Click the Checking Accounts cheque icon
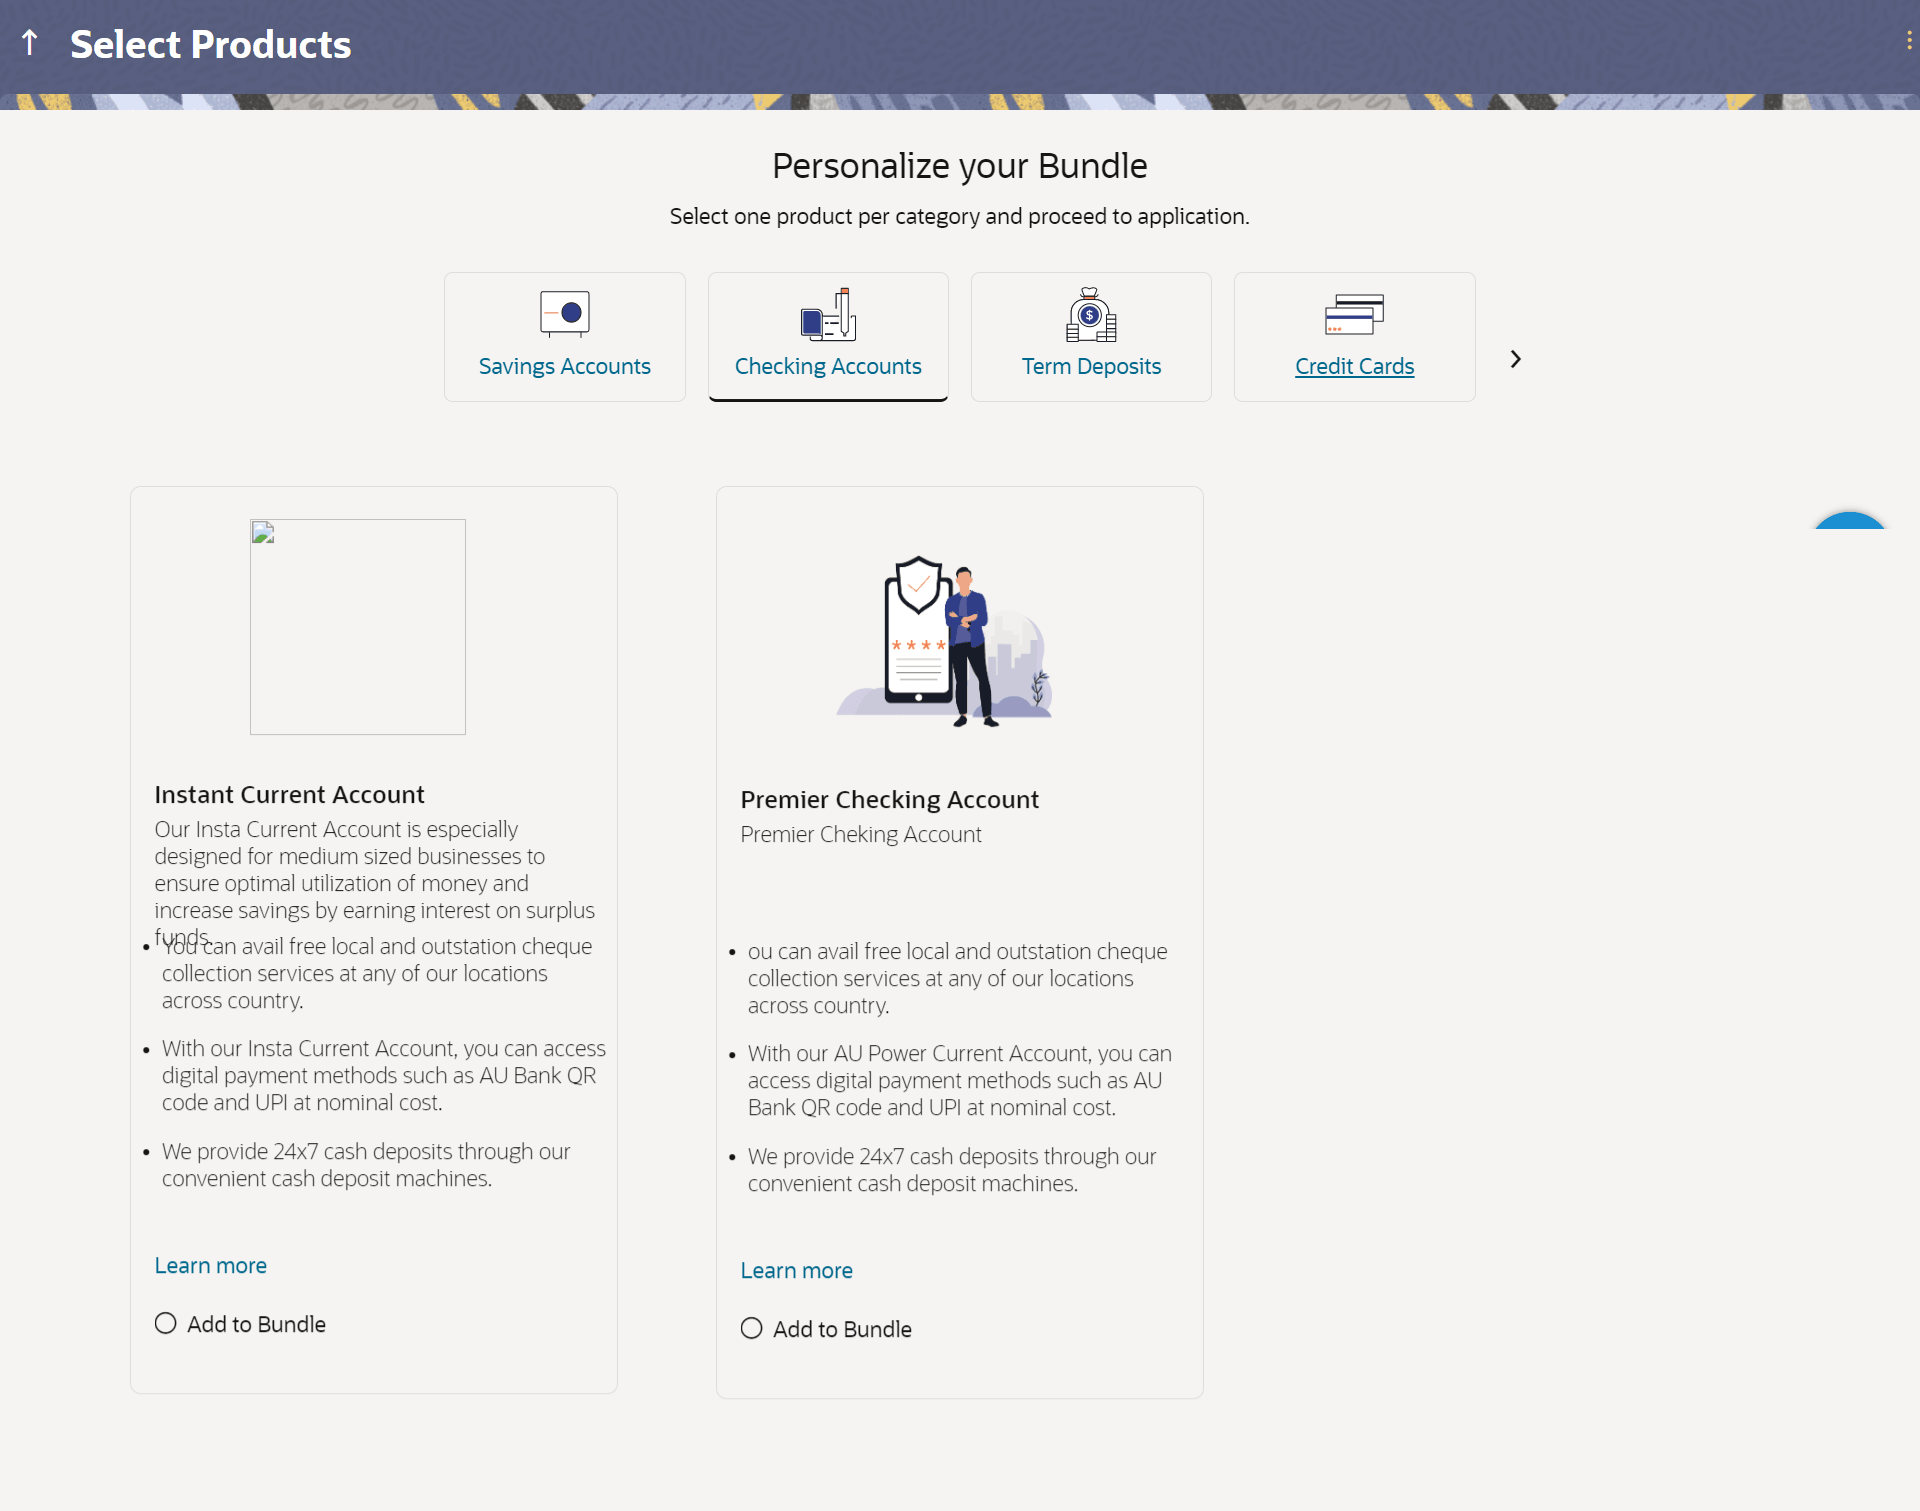 828,314
